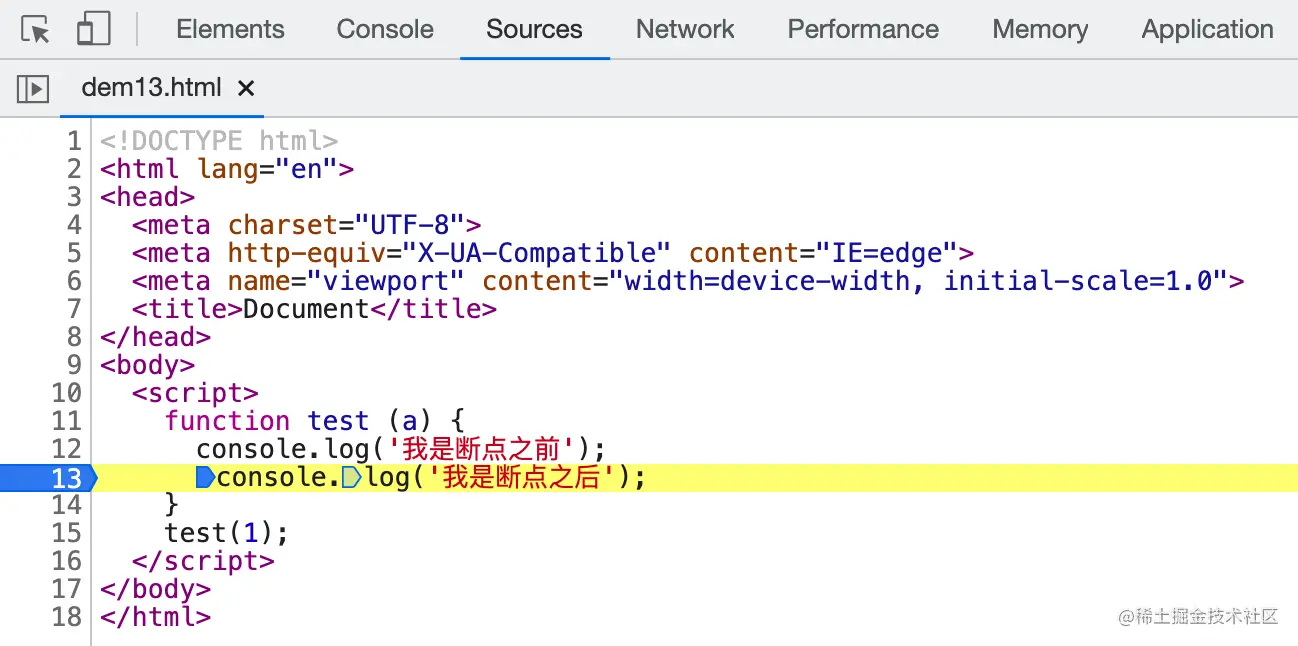Click line number 10 in the gutter
This screenshot has height=646, width=1298.
click(x=66, y=392)
